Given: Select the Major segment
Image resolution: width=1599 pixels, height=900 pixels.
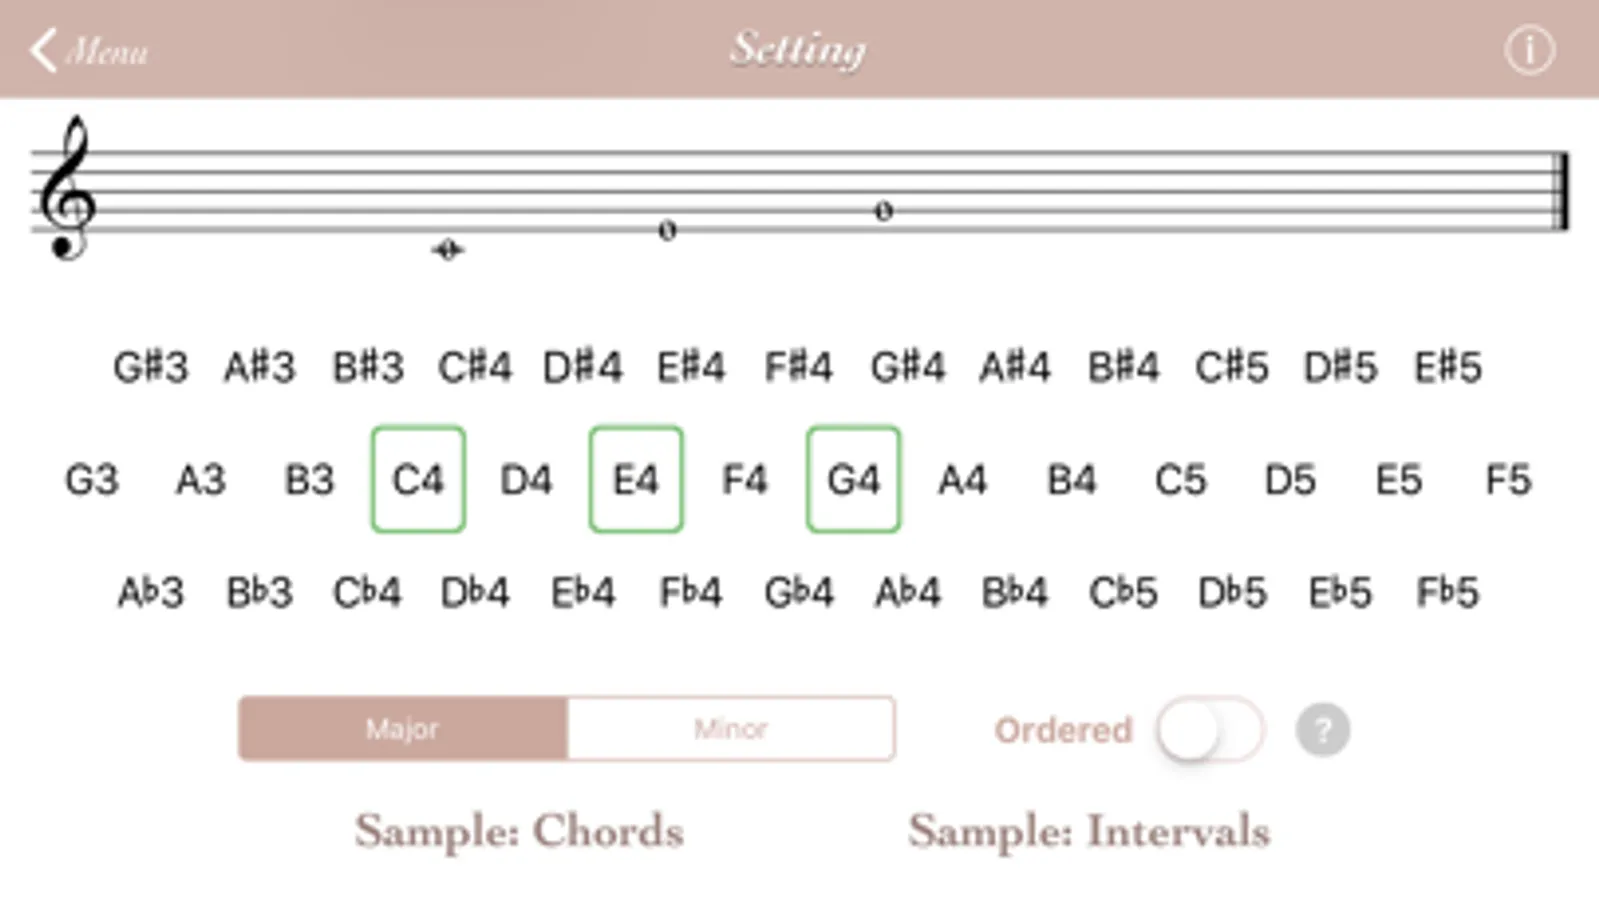Looking at the screenshot, I should pos(403,729).
